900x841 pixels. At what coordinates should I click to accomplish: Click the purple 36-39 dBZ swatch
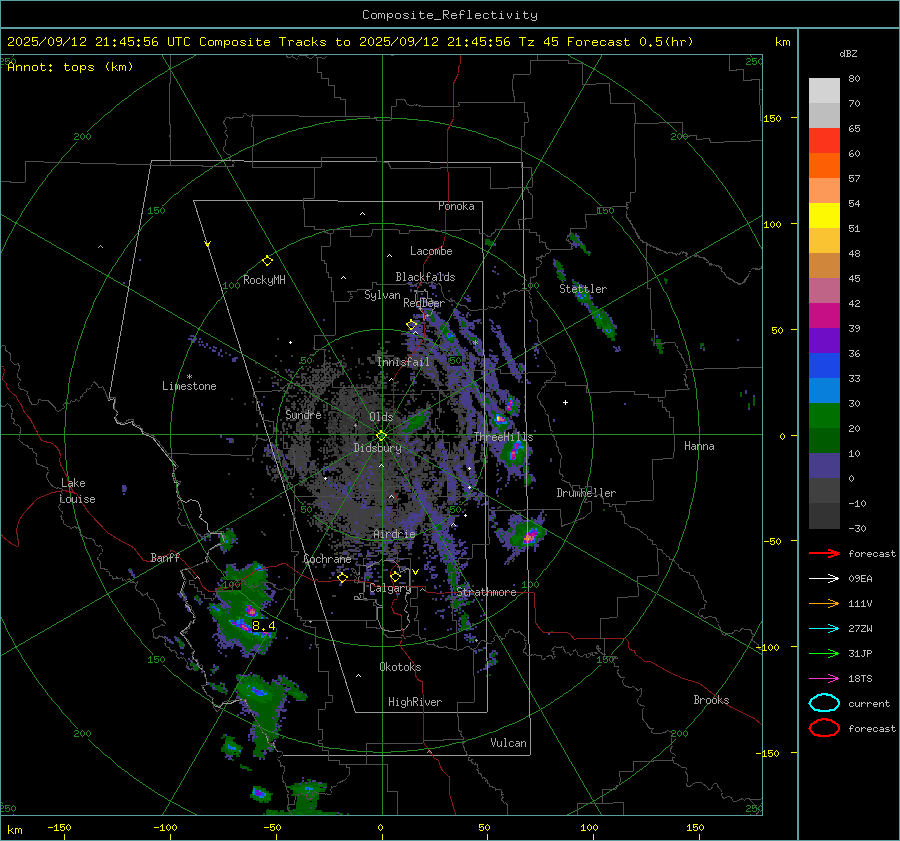click(x=824, y=340)
